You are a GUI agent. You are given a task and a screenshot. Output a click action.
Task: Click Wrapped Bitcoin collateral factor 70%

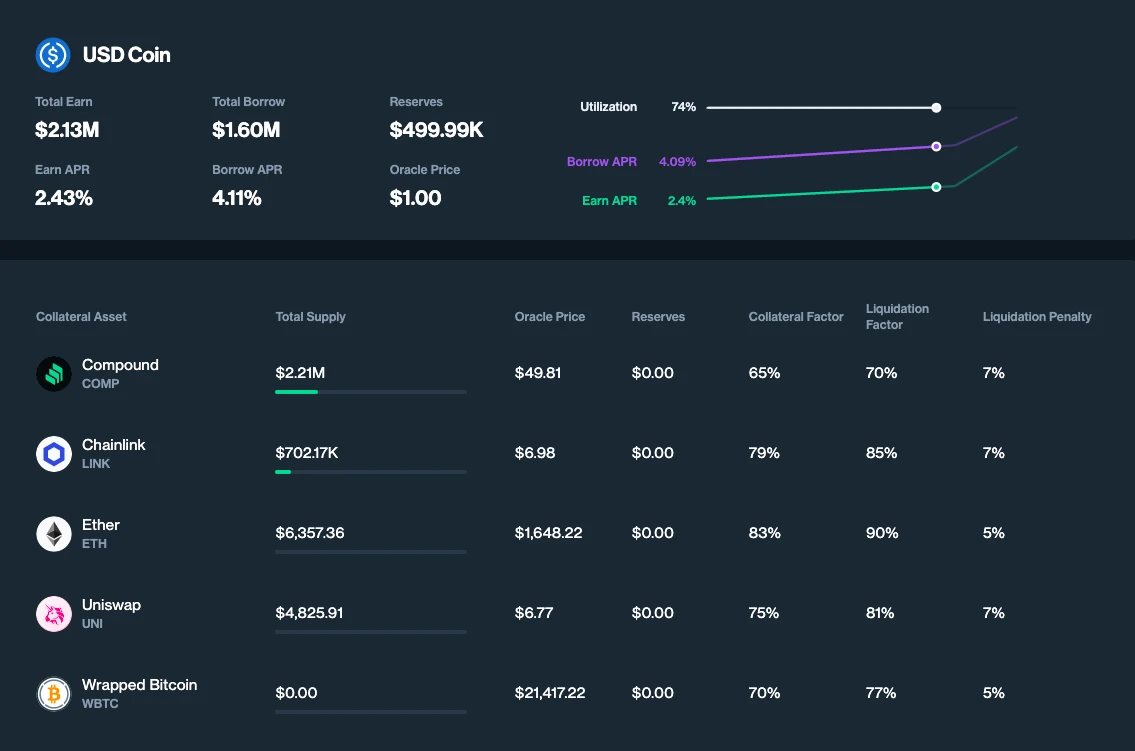[x=764, y=693]
